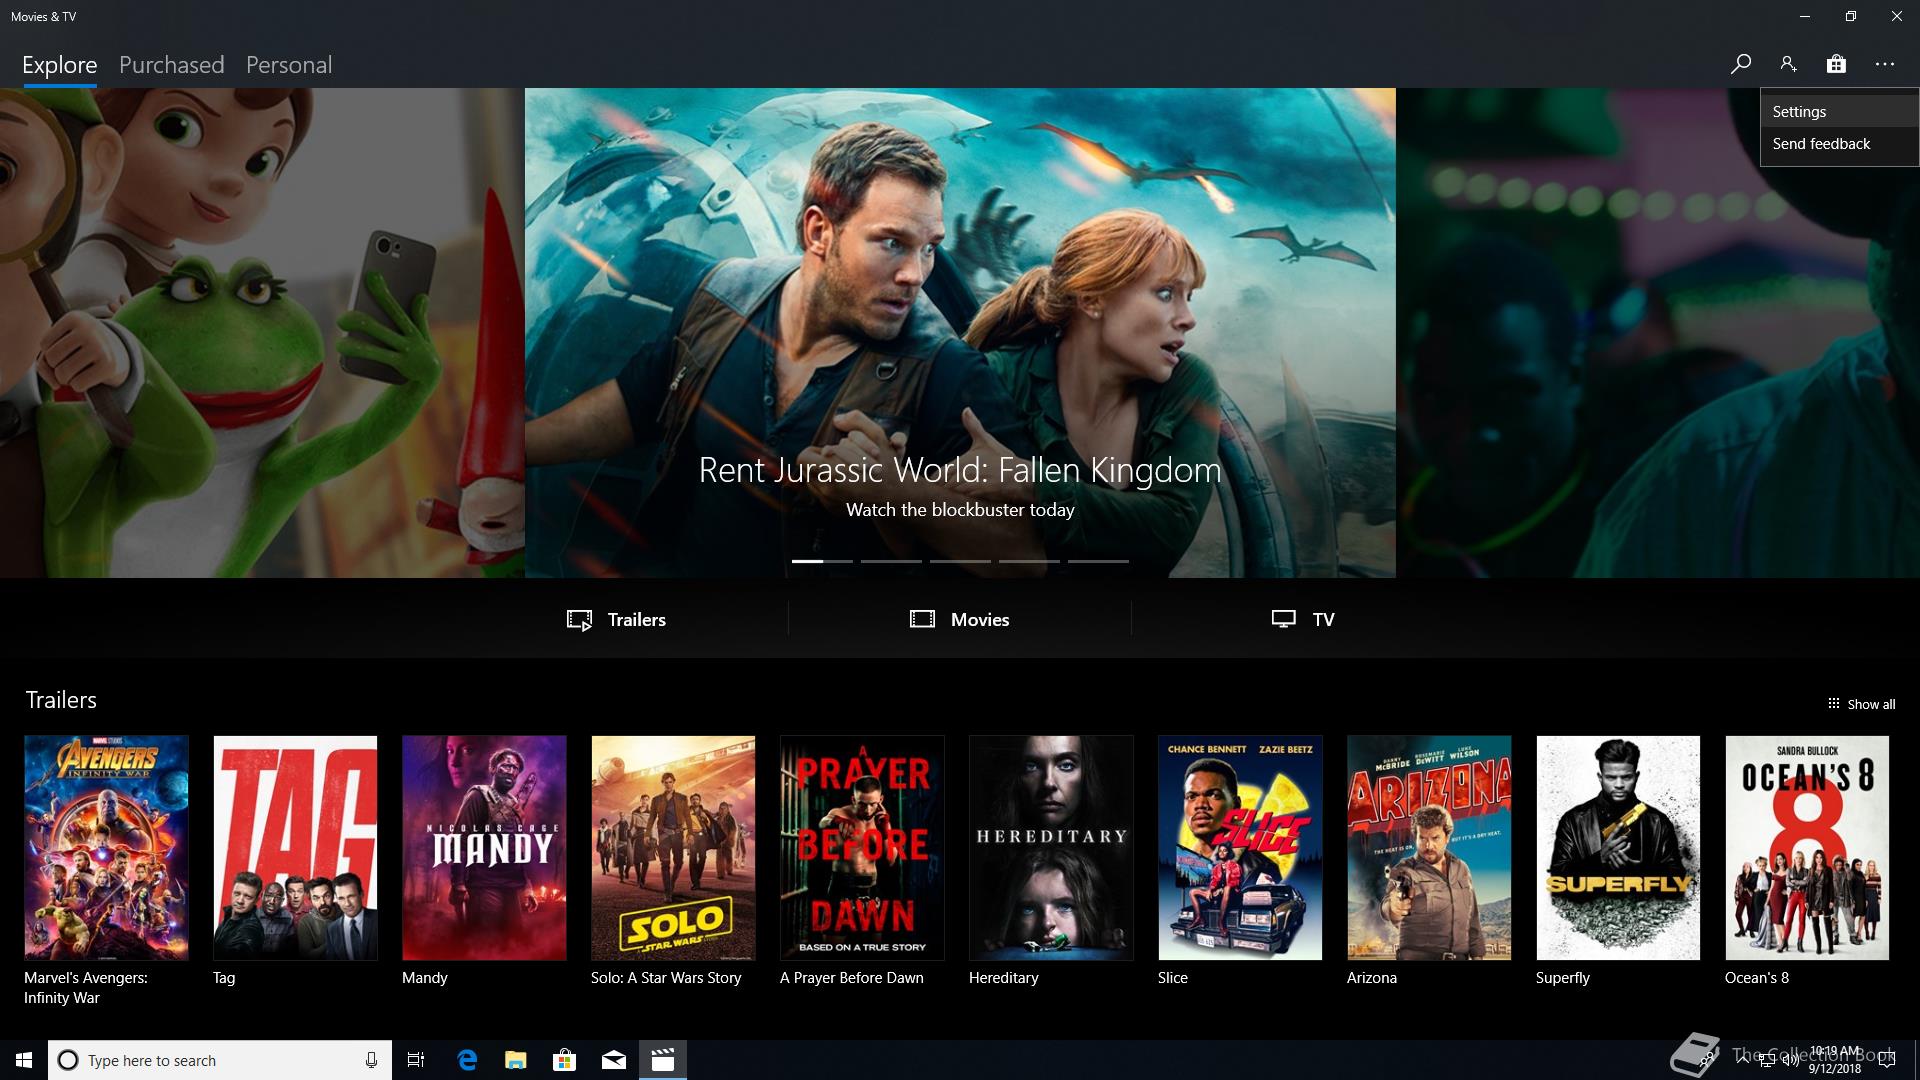This screenshot has height=1080, width=1920.
Task: Jump to the second carousel slide indicator
Action: click(891, 561)
